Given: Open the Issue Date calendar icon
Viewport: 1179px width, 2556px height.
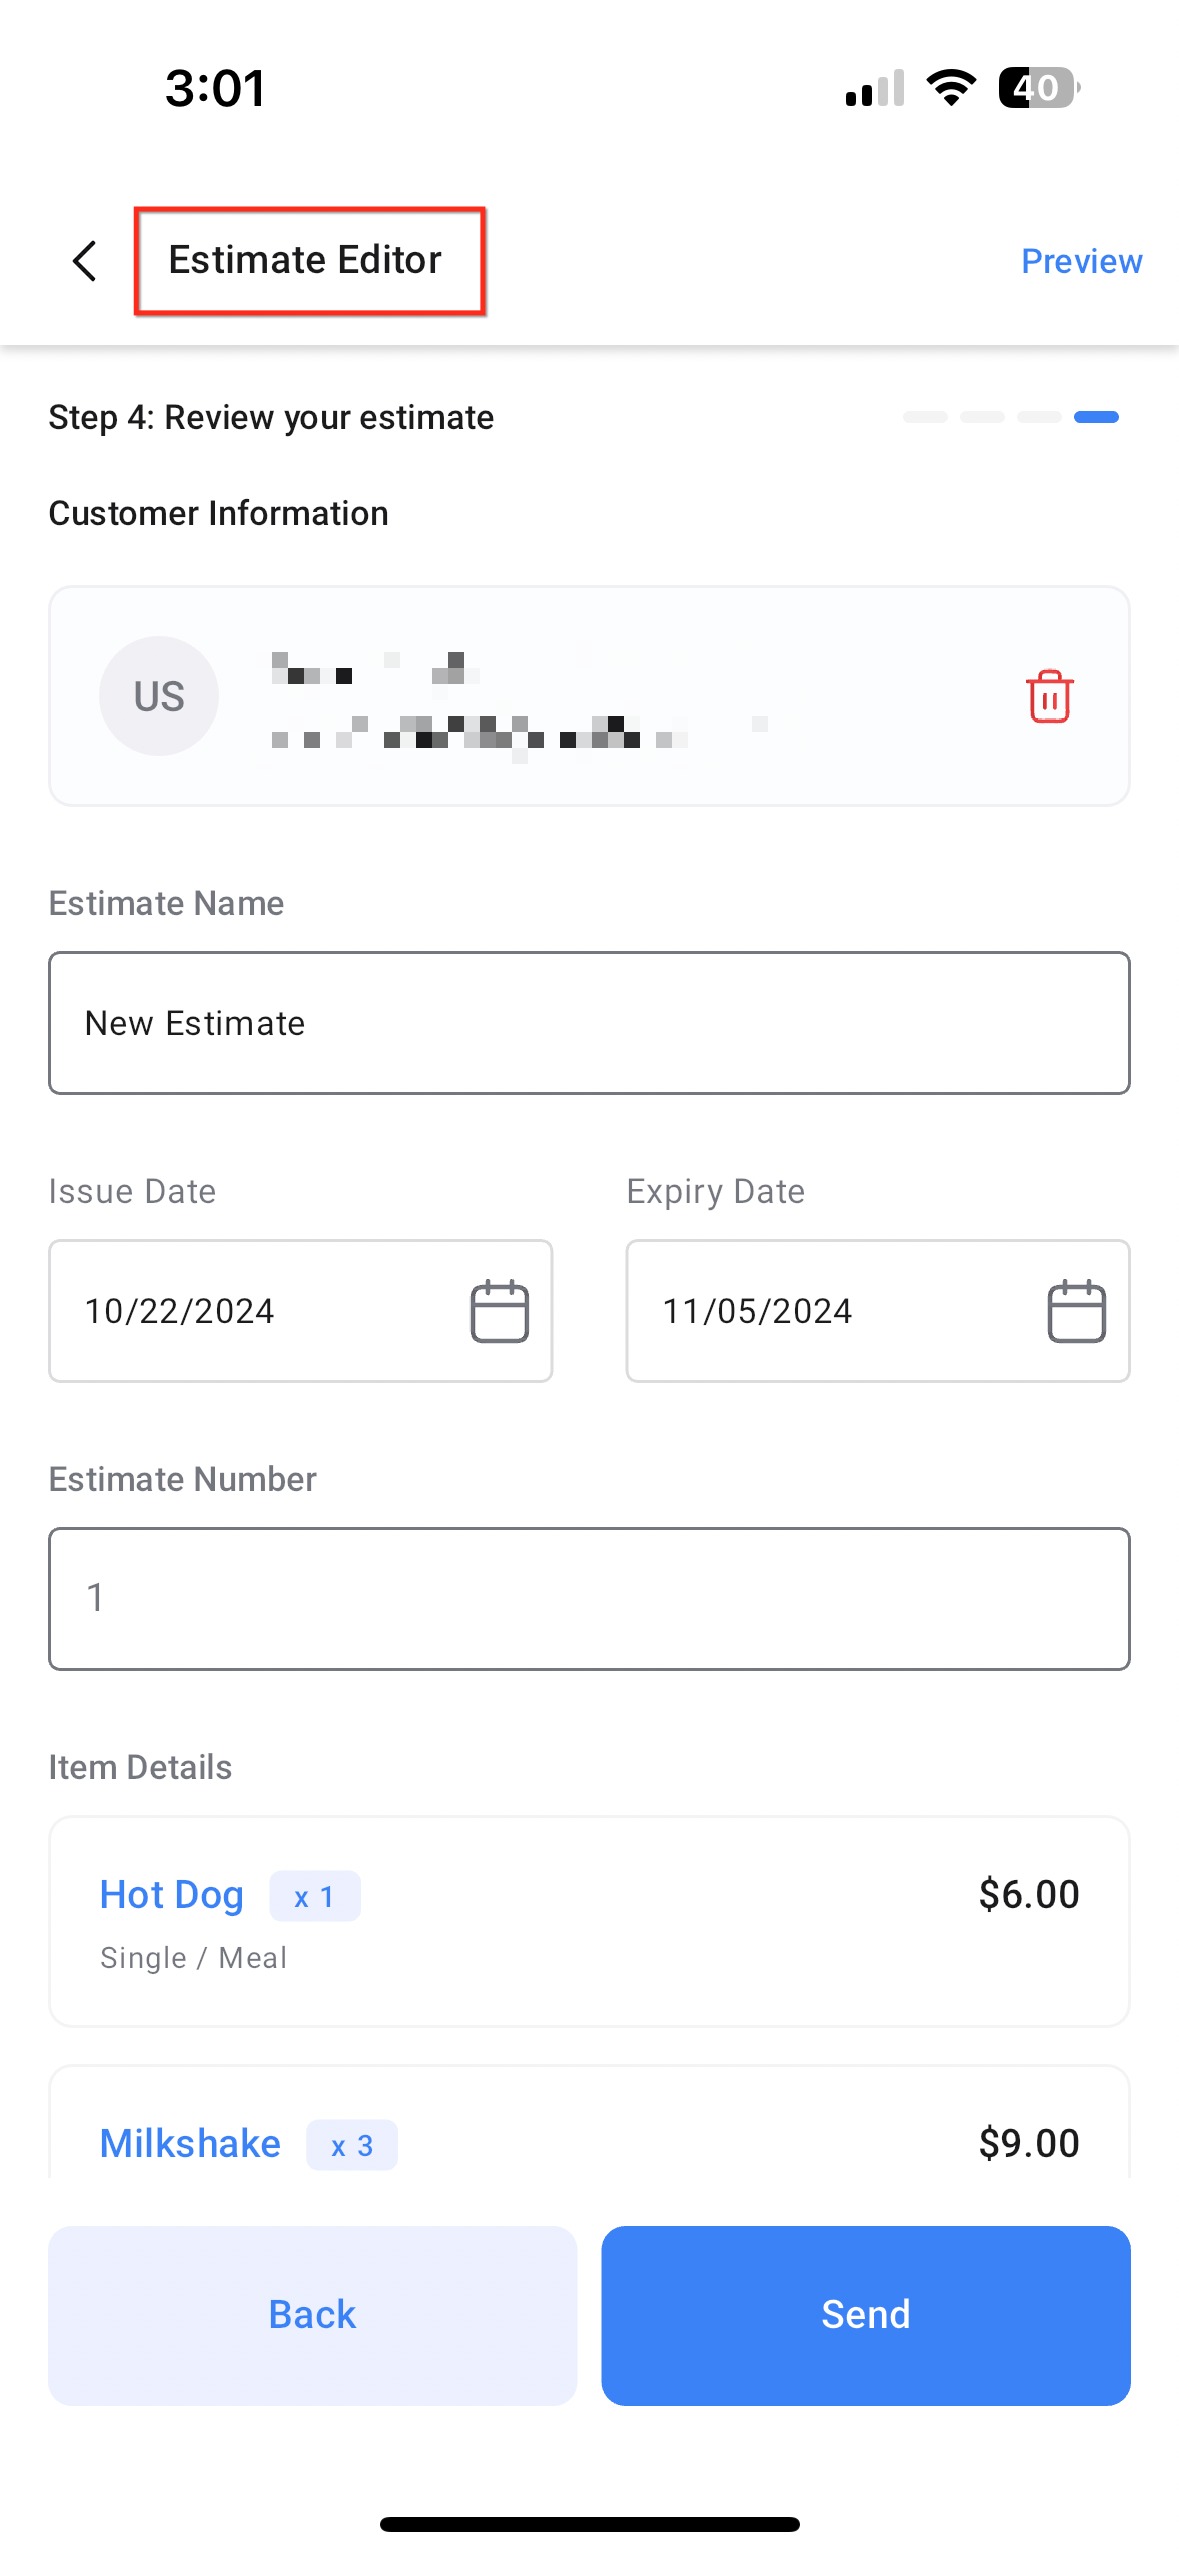Looking at the screenshot, I should (499, 1311).
